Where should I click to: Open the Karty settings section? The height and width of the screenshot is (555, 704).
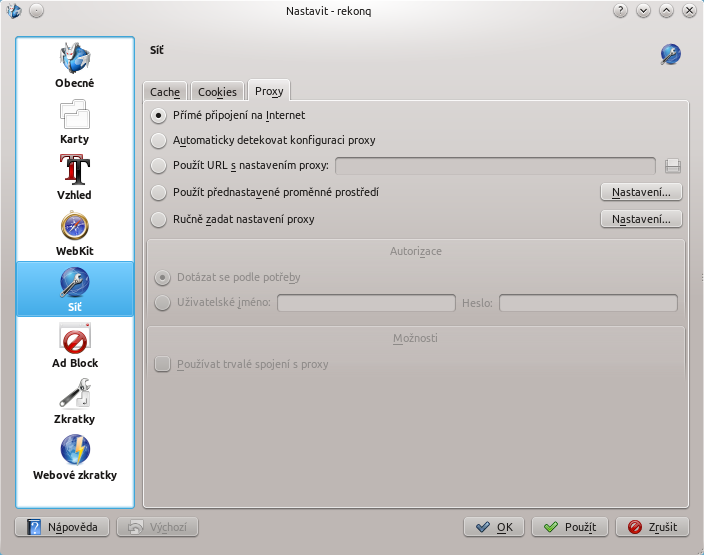point(75,122)
